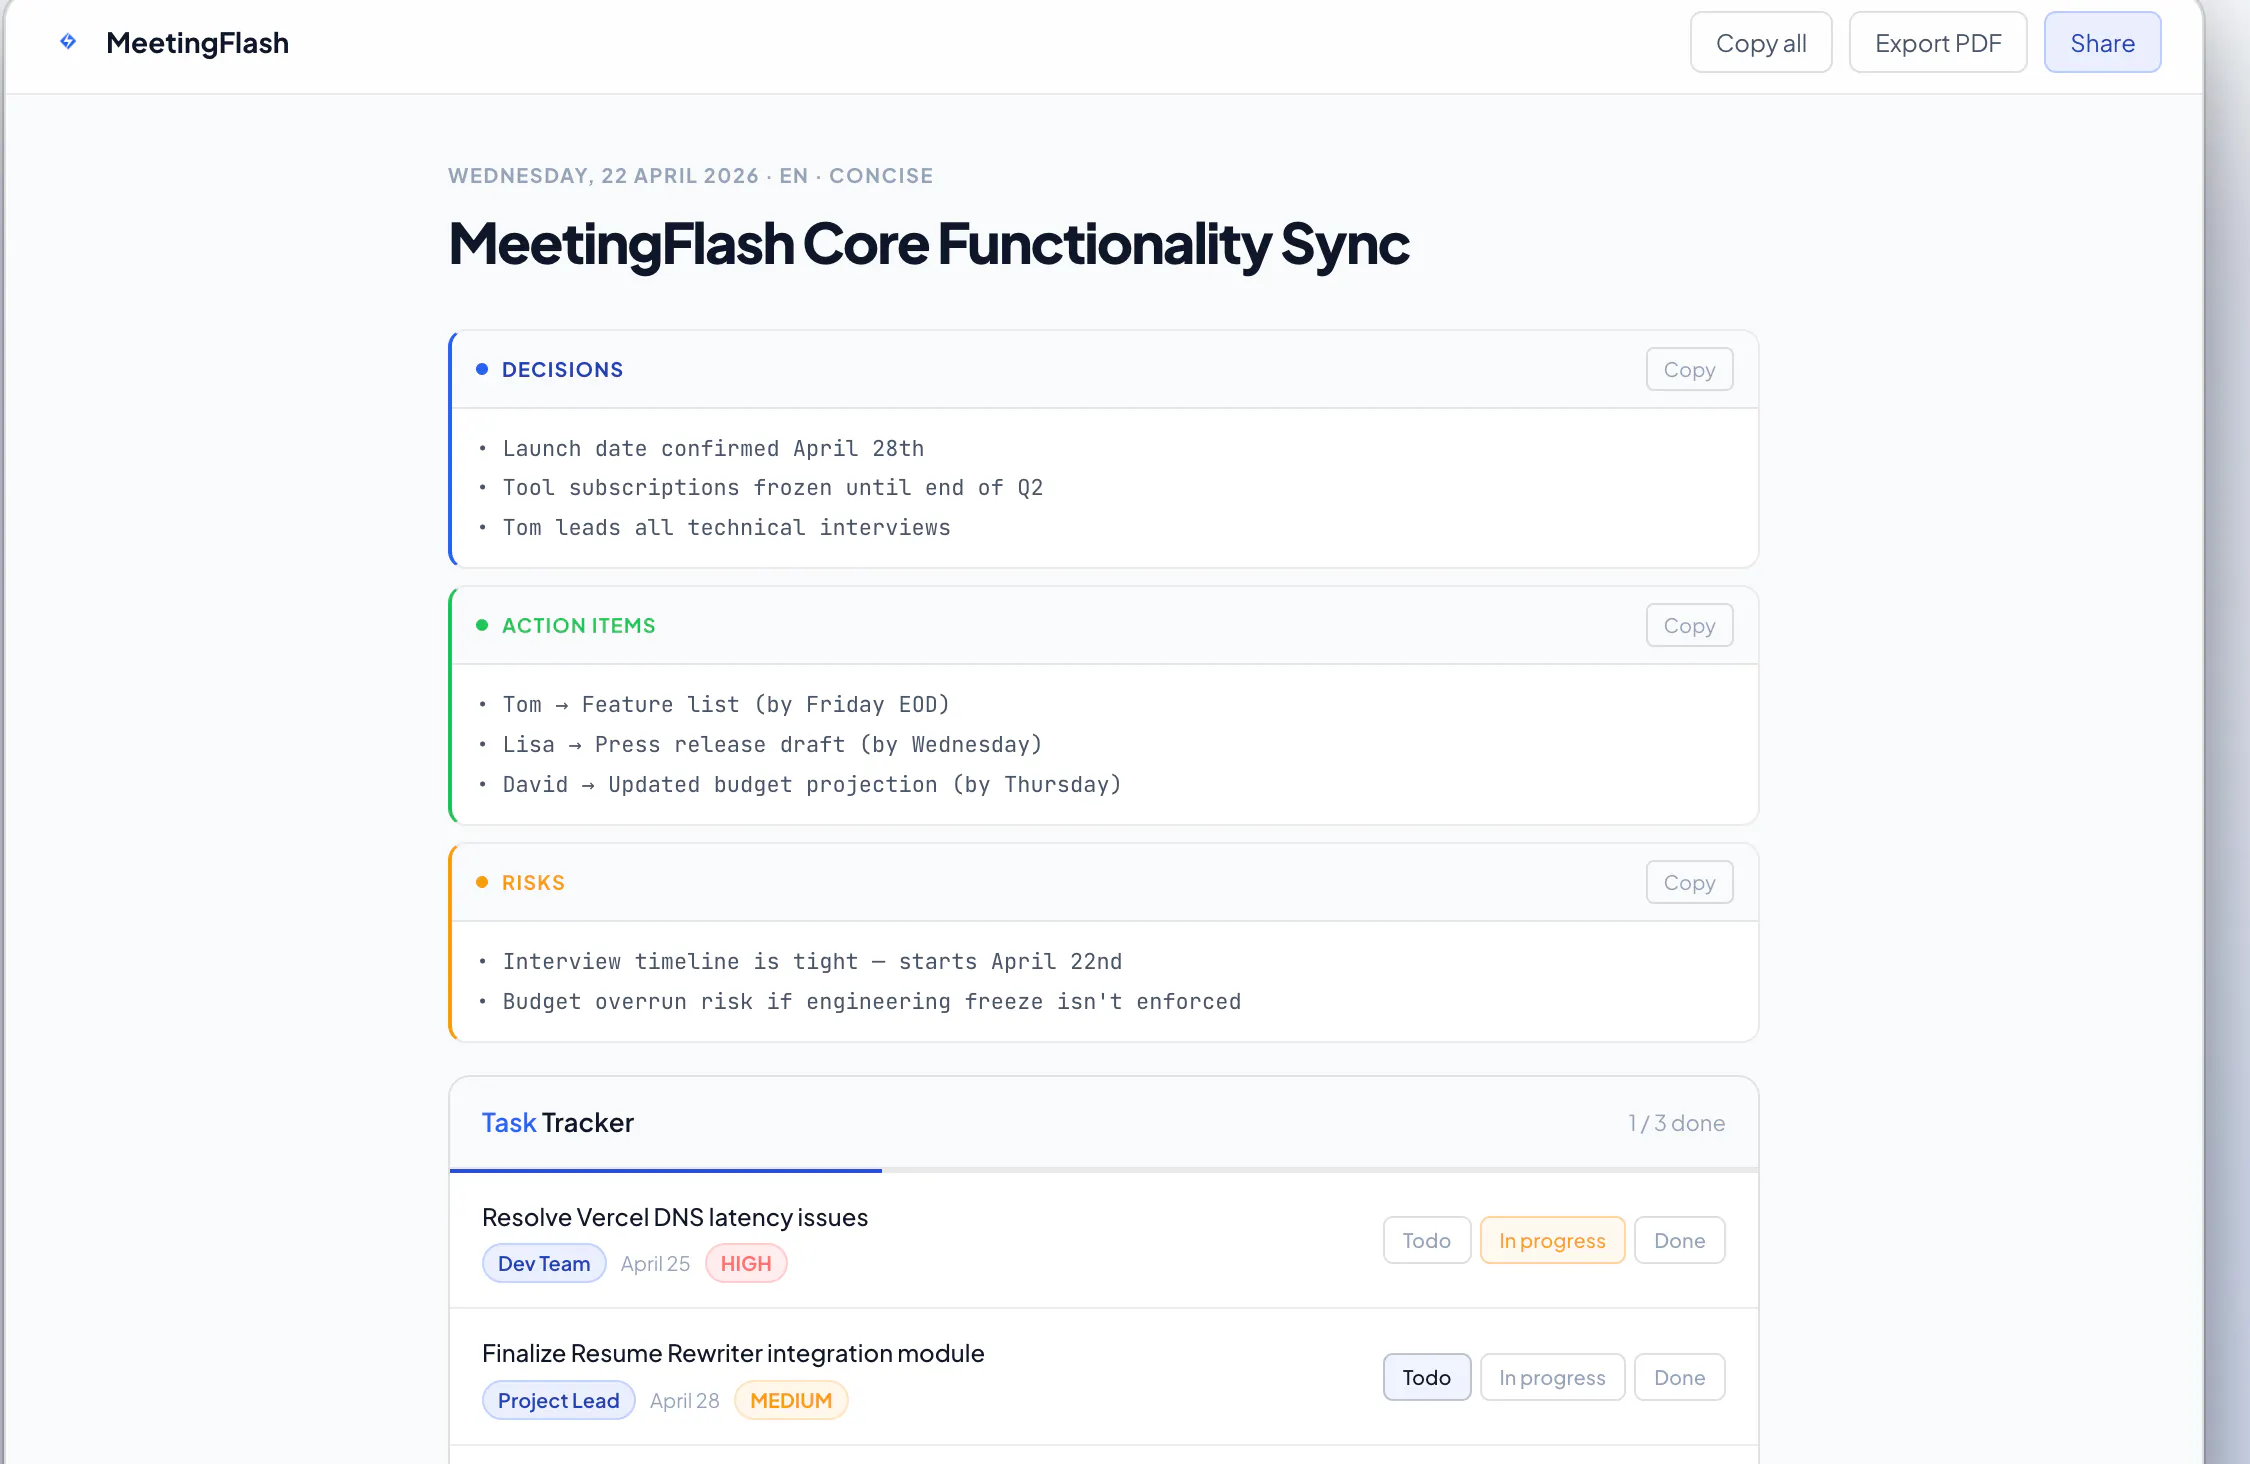Screen dimensions: 2250x1464
Task: Click the MEDIUM priority badge
Action: pyautogui.click(x=791, y=1400)
